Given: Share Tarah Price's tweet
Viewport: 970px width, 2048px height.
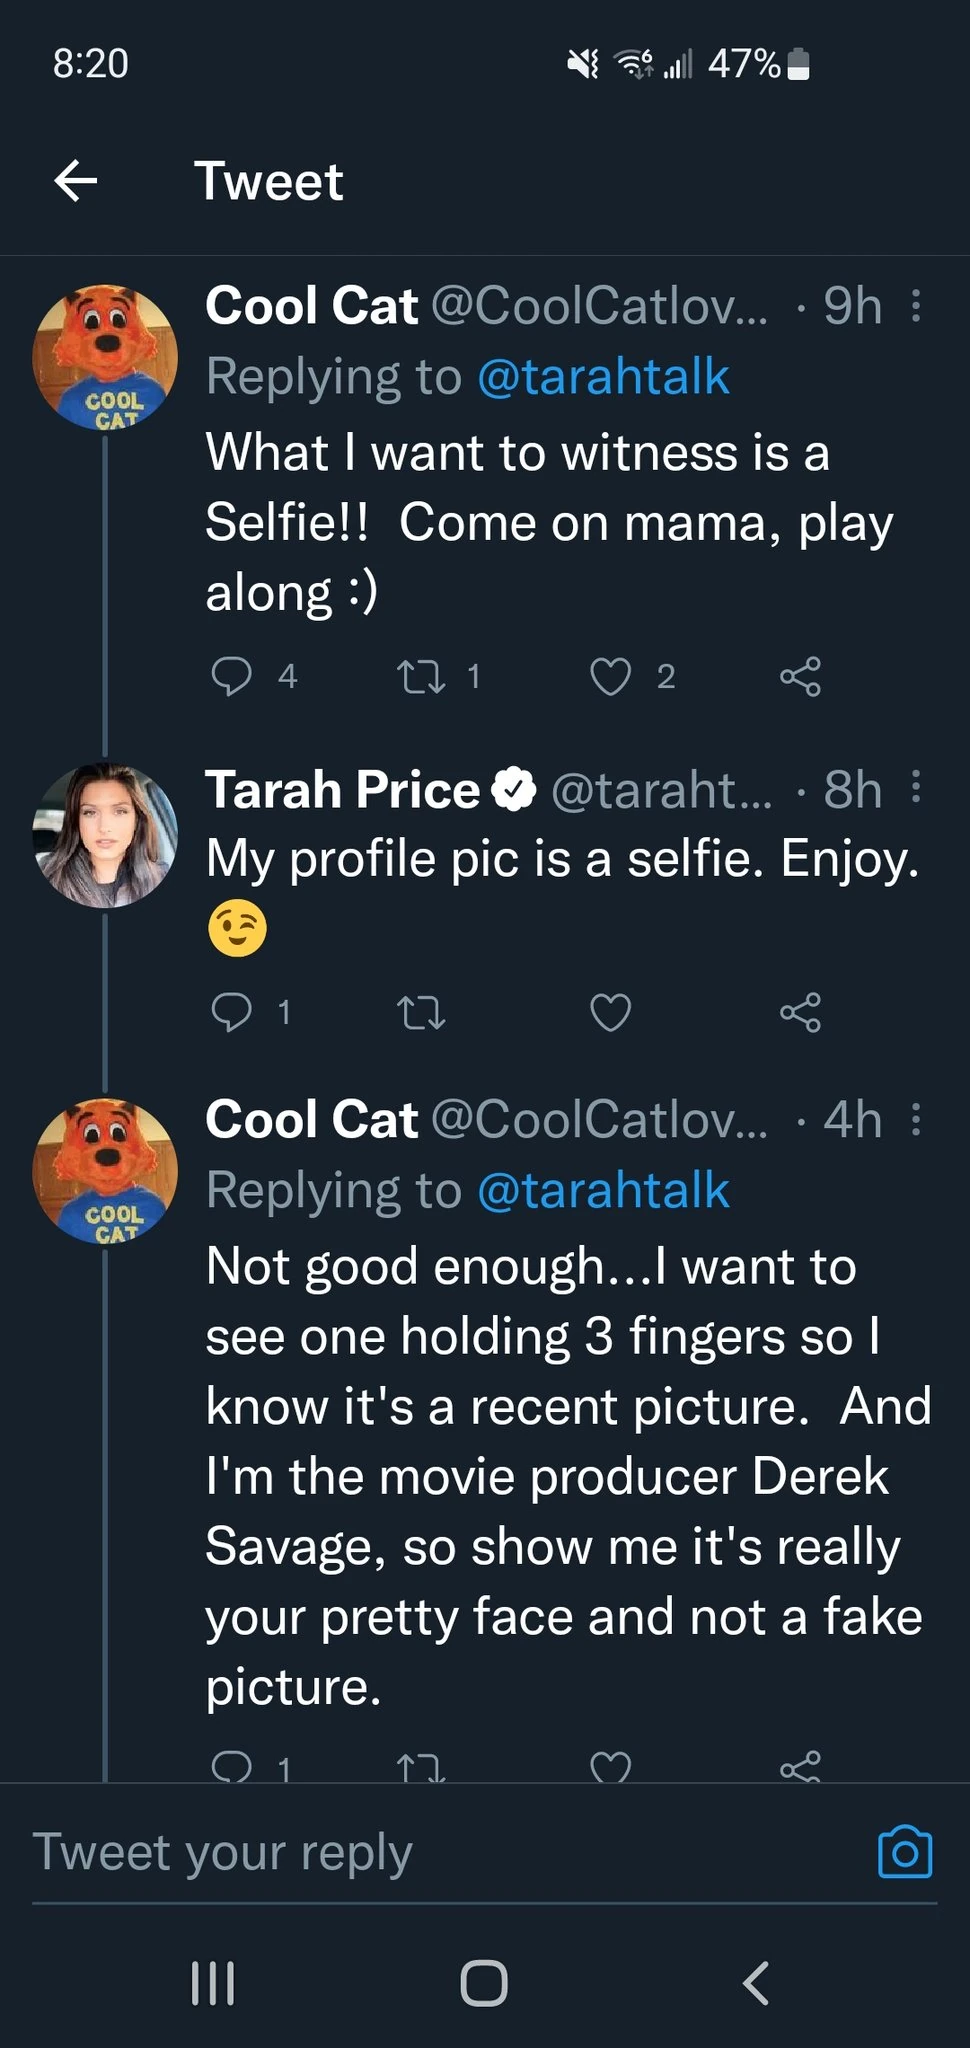Looking at the screenshot, I should pyautogui.click(x=800, y=1013).
